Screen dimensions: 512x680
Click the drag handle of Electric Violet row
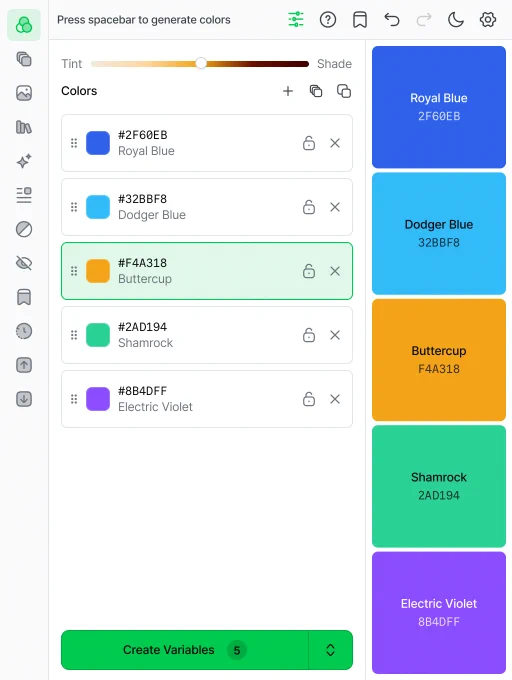click(74, 399)
